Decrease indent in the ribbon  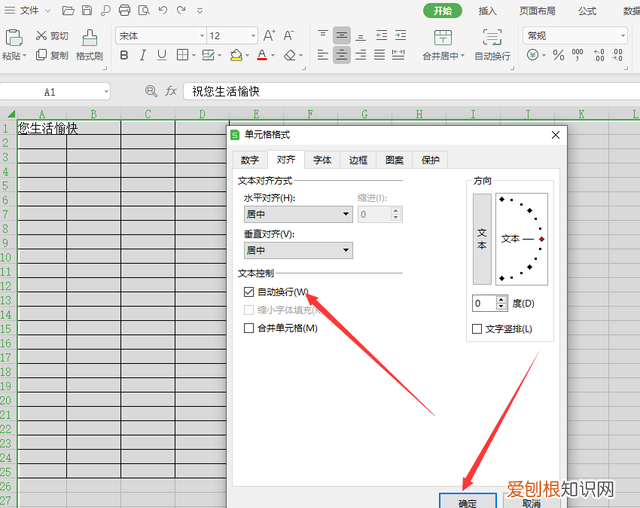pos(382,35)
